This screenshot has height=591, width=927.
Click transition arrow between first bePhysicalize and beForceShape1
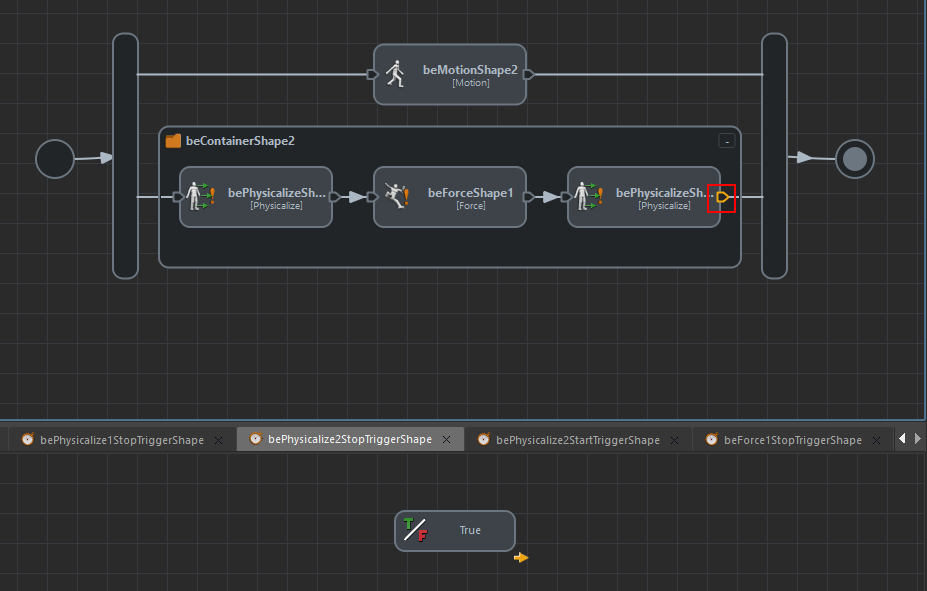(357, 197)
